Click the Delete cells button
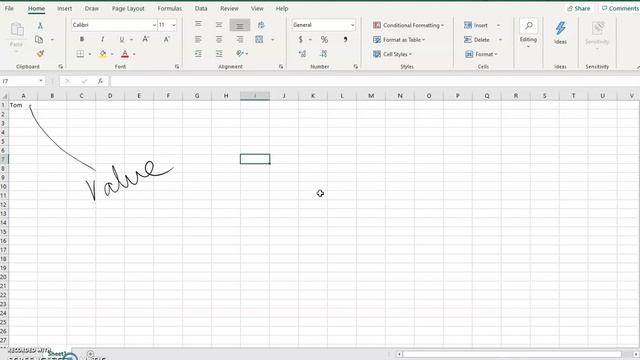Screen dimensions: 640x360 (x=477, y=40)
